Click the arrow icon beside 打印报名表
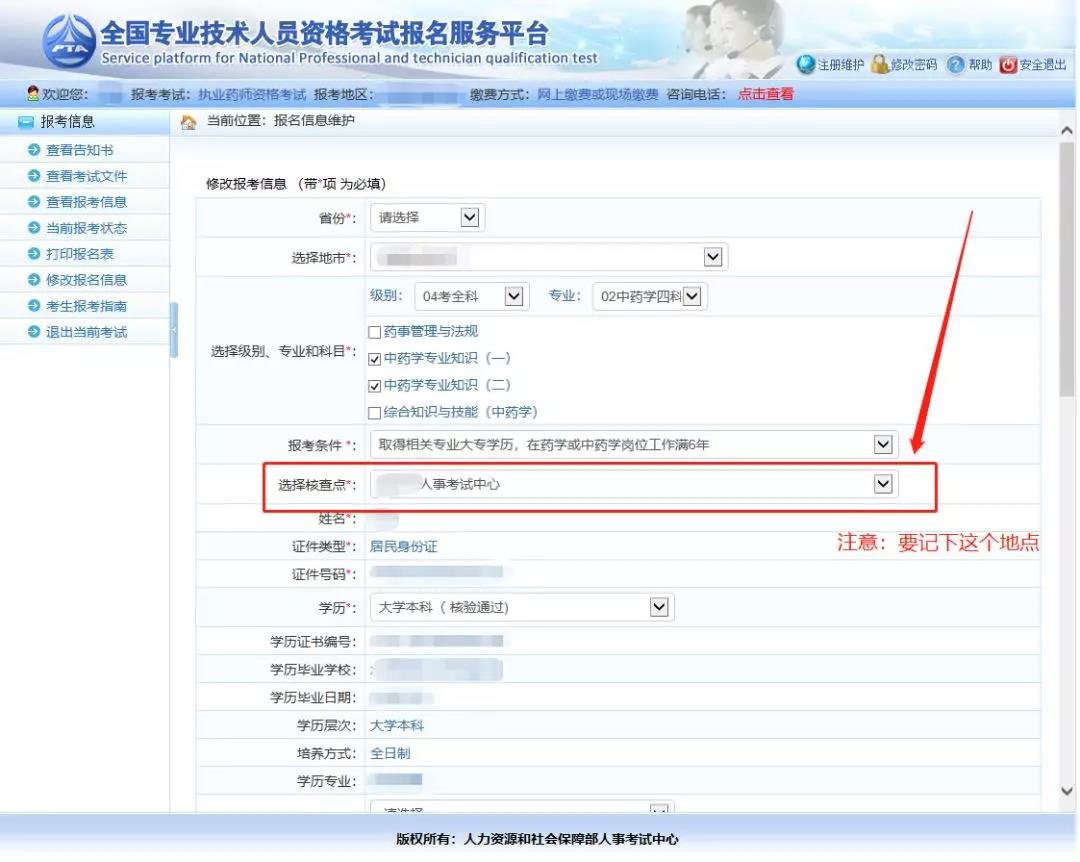 coord(34,254)
